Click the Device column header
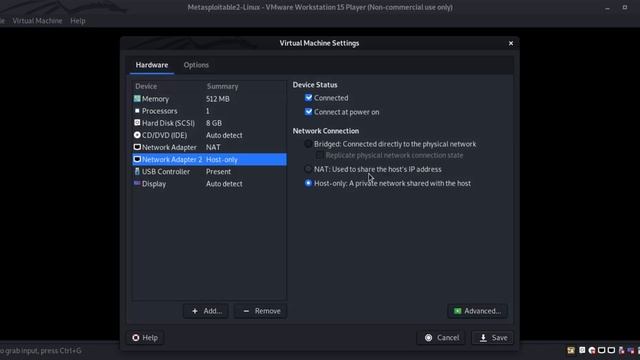The height and width of the screenshot is (360, 640). click(x=146, y=86)
